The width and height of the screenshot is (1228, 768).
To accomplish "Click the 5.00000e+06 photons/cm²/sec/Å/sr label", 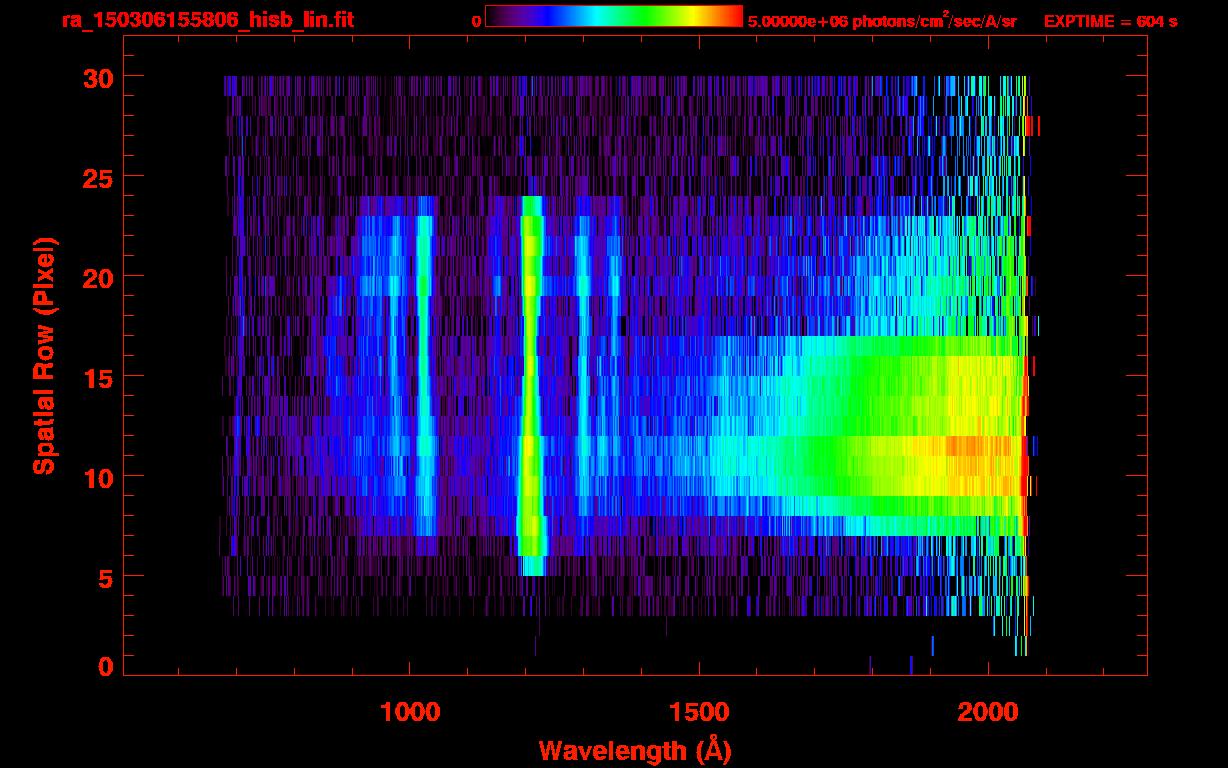I will 882,20.
